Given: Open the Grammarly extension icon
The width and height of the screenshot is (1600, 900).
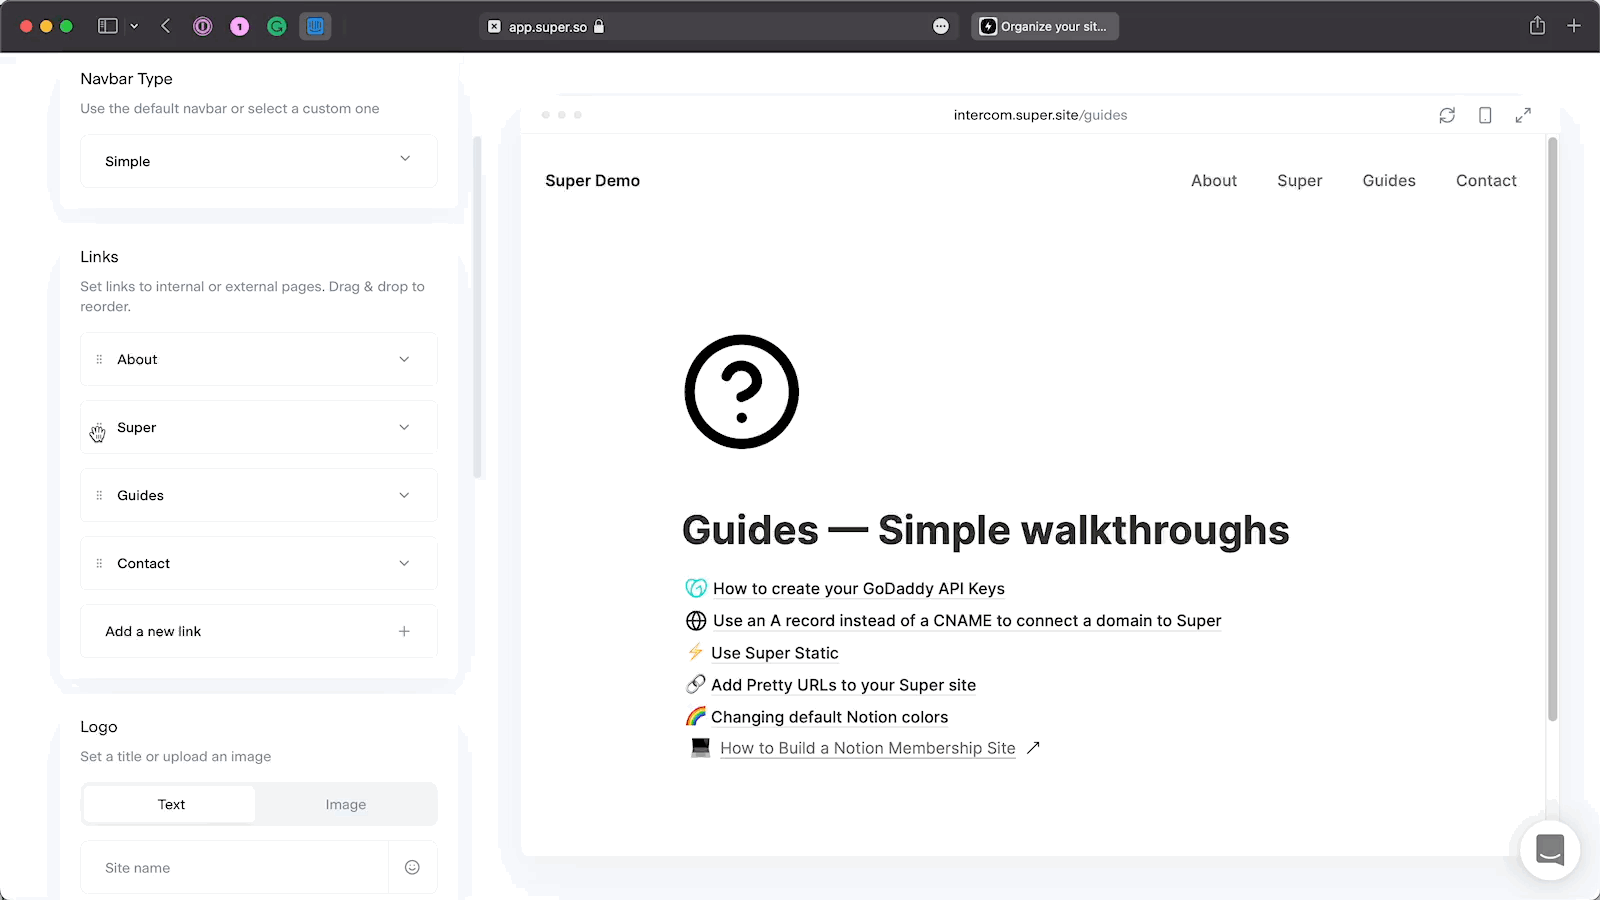Looking at the screenshot, I should tap(277, 27).
